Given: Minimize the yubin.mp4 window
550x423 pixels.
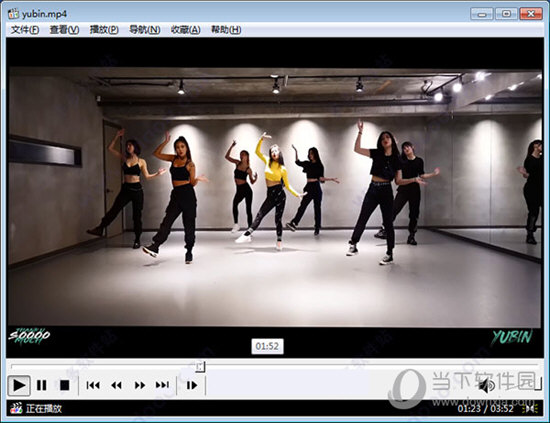Looking at the screenshot, I should (482, 14).
